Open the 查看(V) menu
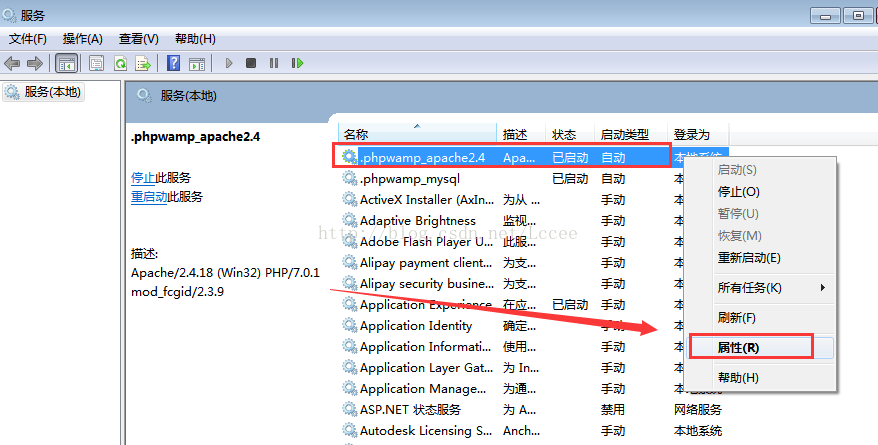This screenshot has height=445, width=878. pyautogui.click(x=138, y=39)
